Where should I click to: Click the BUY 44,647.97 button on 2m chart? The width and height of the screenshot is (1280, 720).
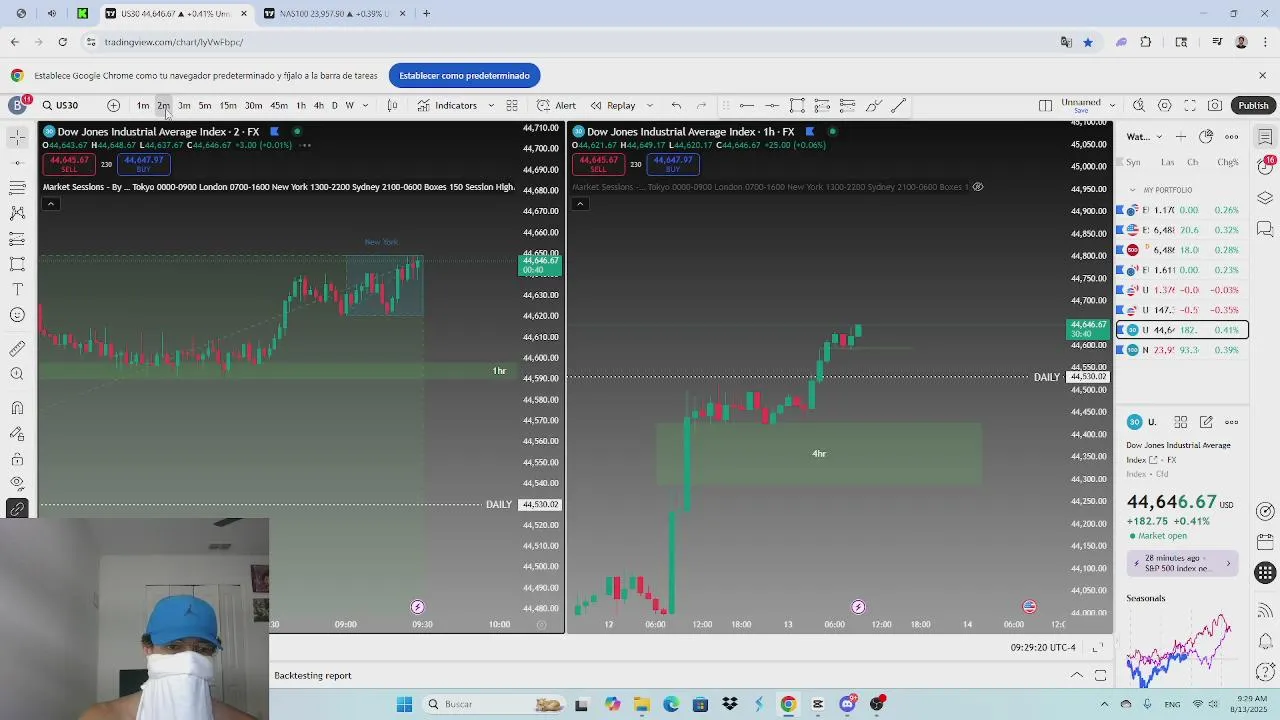[x=144, y=164]
